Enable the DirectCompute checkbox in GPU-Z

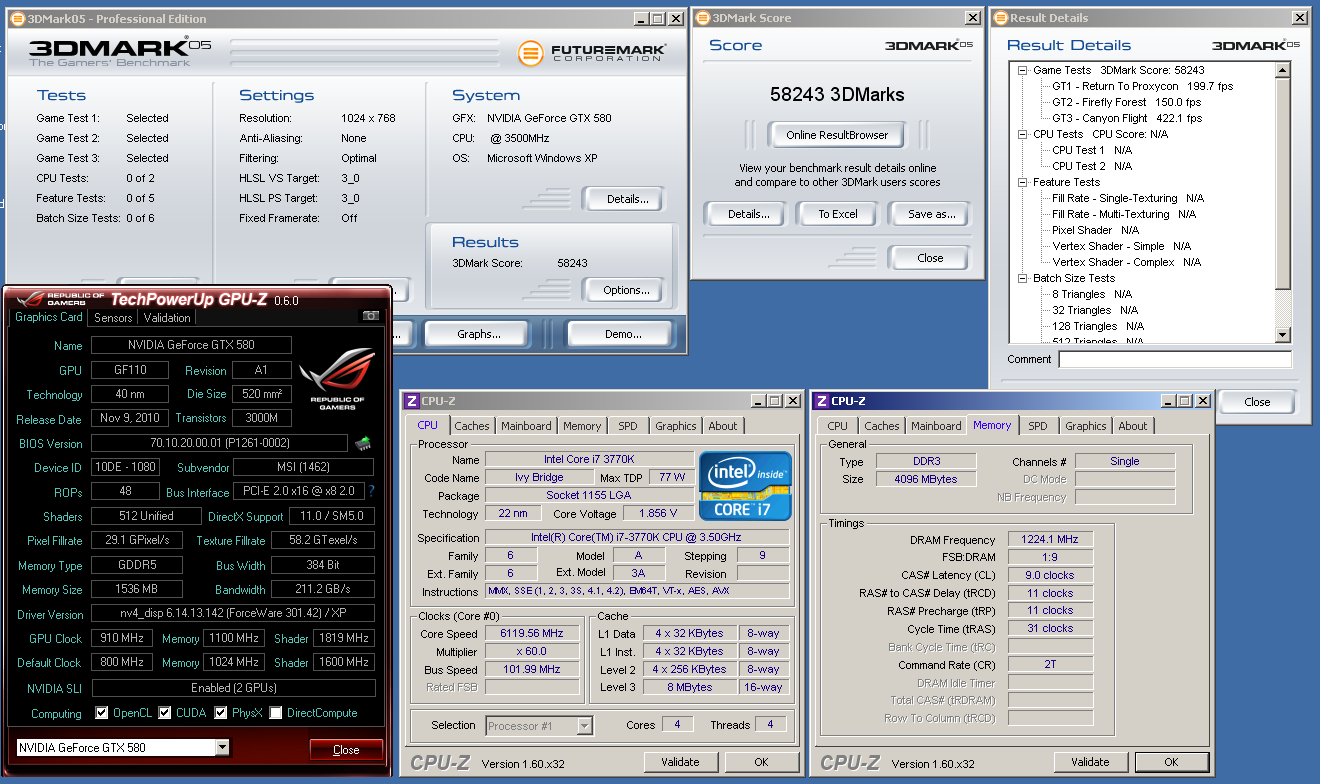point(275,713)
